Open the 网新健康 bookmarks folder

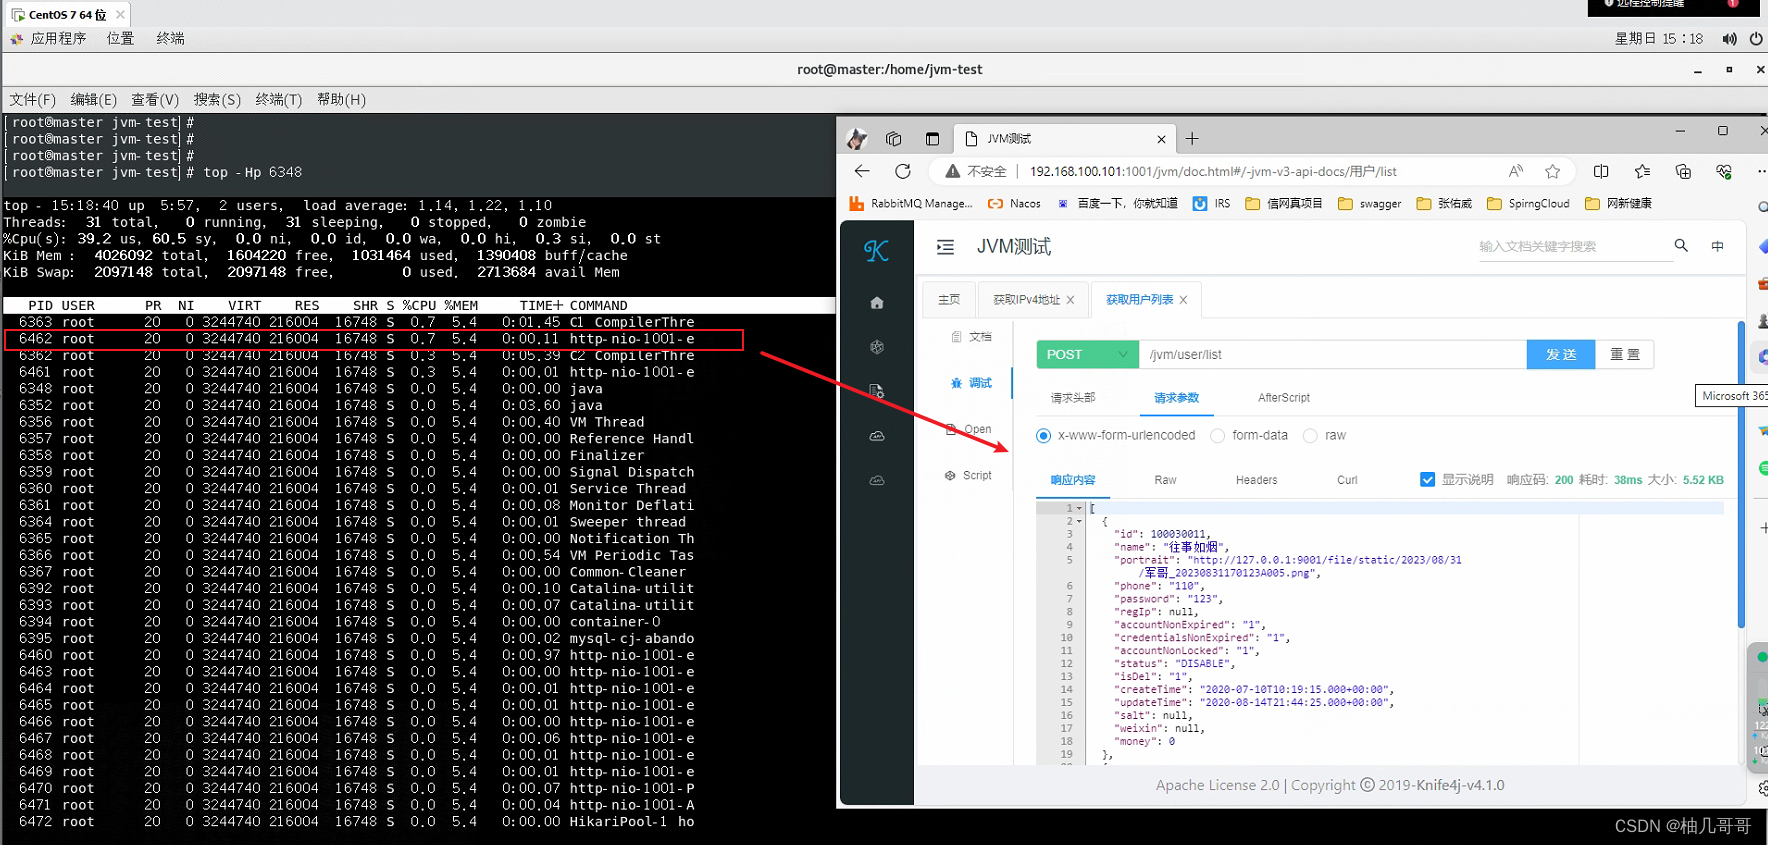coord(1618,203)
